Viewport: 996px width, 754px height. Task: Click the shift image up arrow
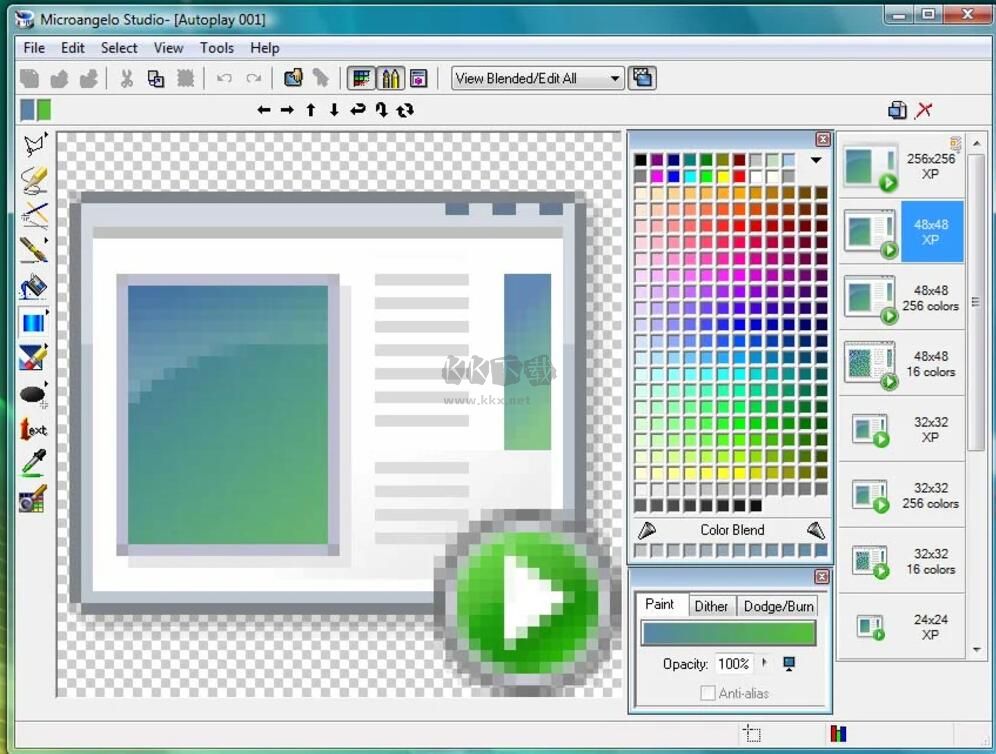tap(311, 110)
